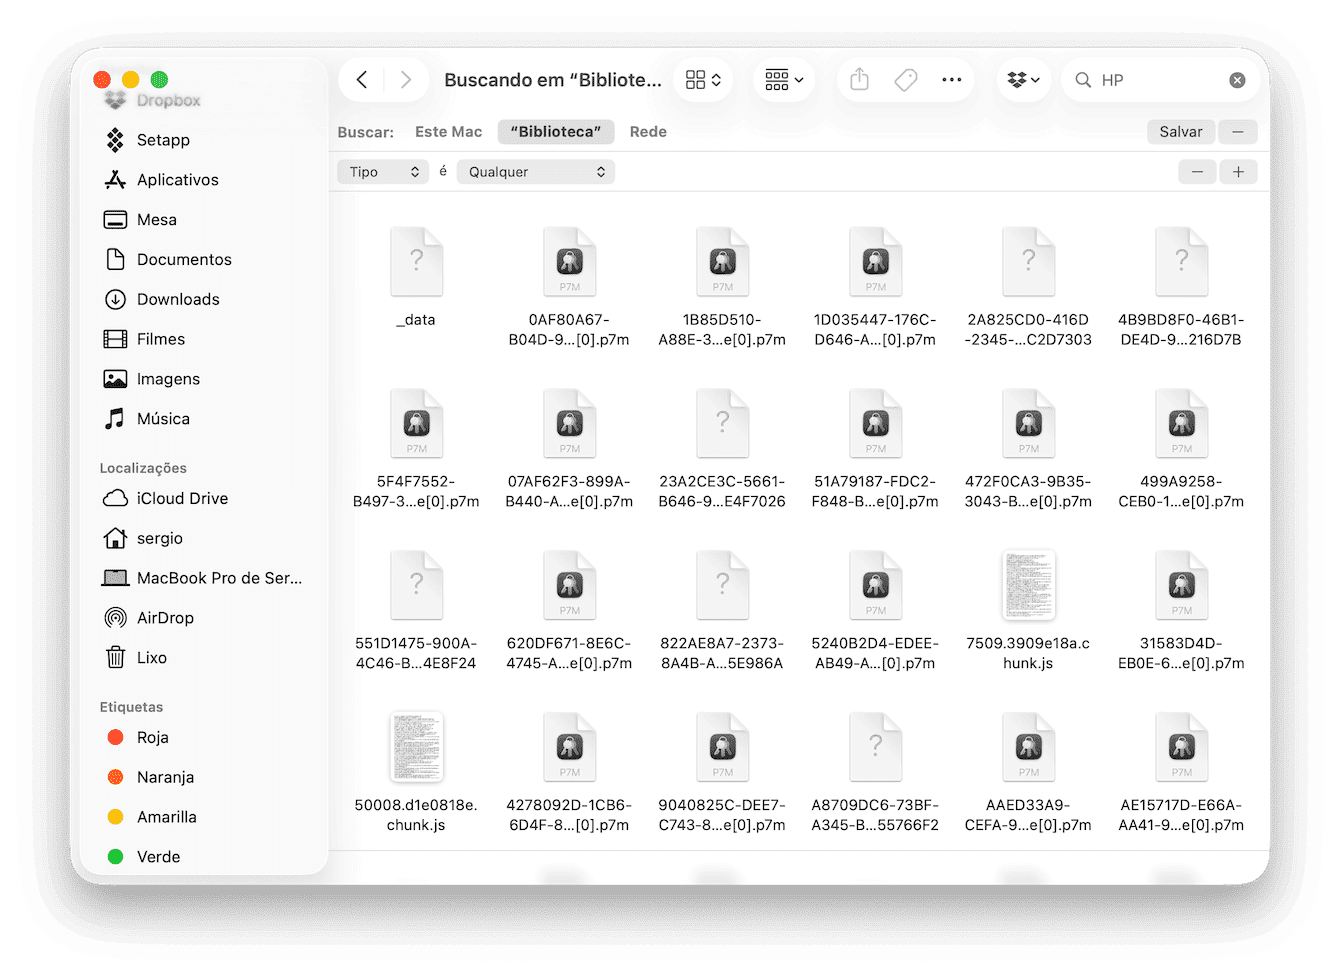Open Documentos in the sidebar
Screen dimensions: 1340x977
[x=184, y=260]
